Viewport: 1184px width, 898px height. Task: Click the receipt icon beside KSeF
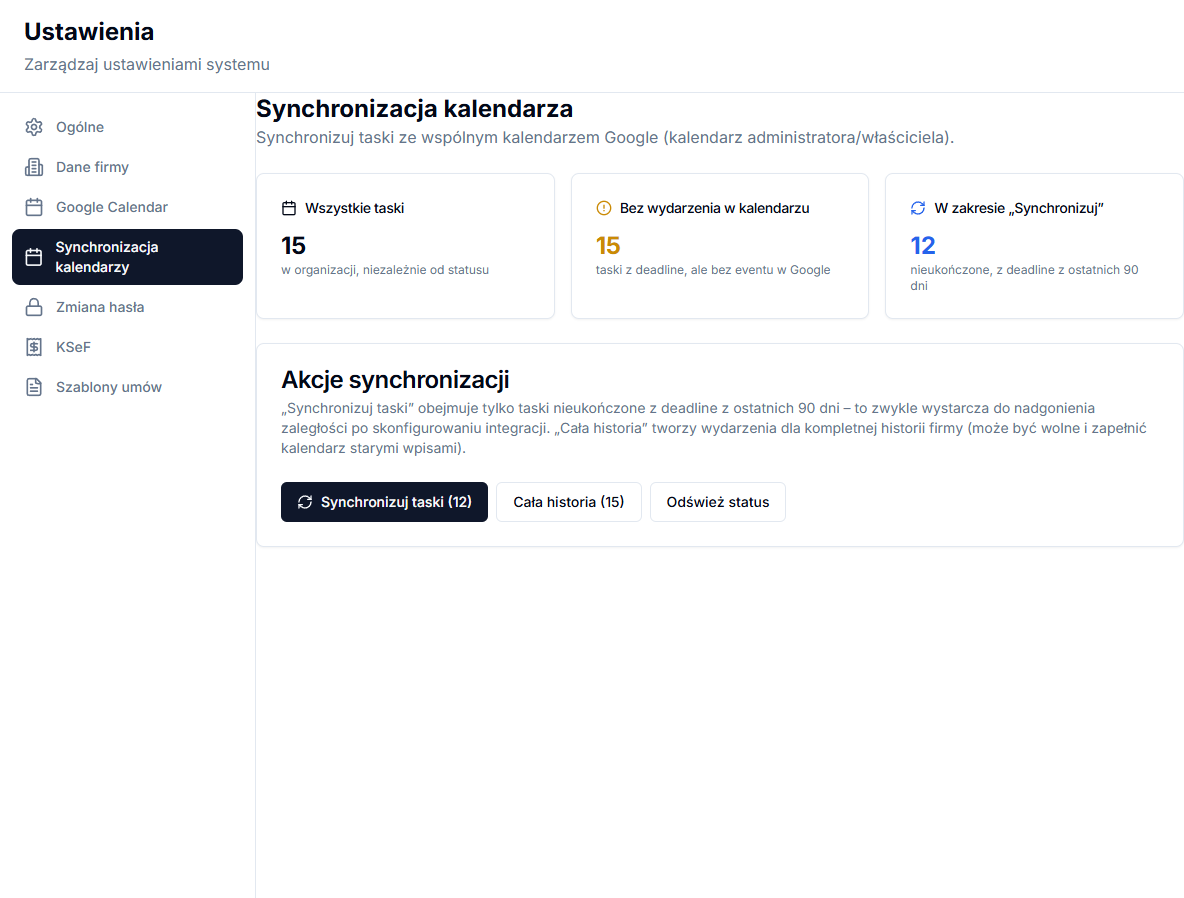(x=34, y=347)
